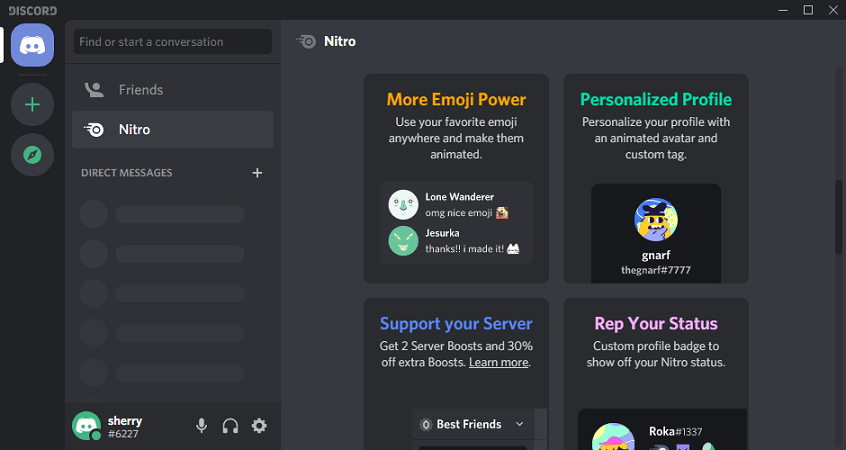
Task: Maximize the Discord window
Action: click(x=808, y=10)
